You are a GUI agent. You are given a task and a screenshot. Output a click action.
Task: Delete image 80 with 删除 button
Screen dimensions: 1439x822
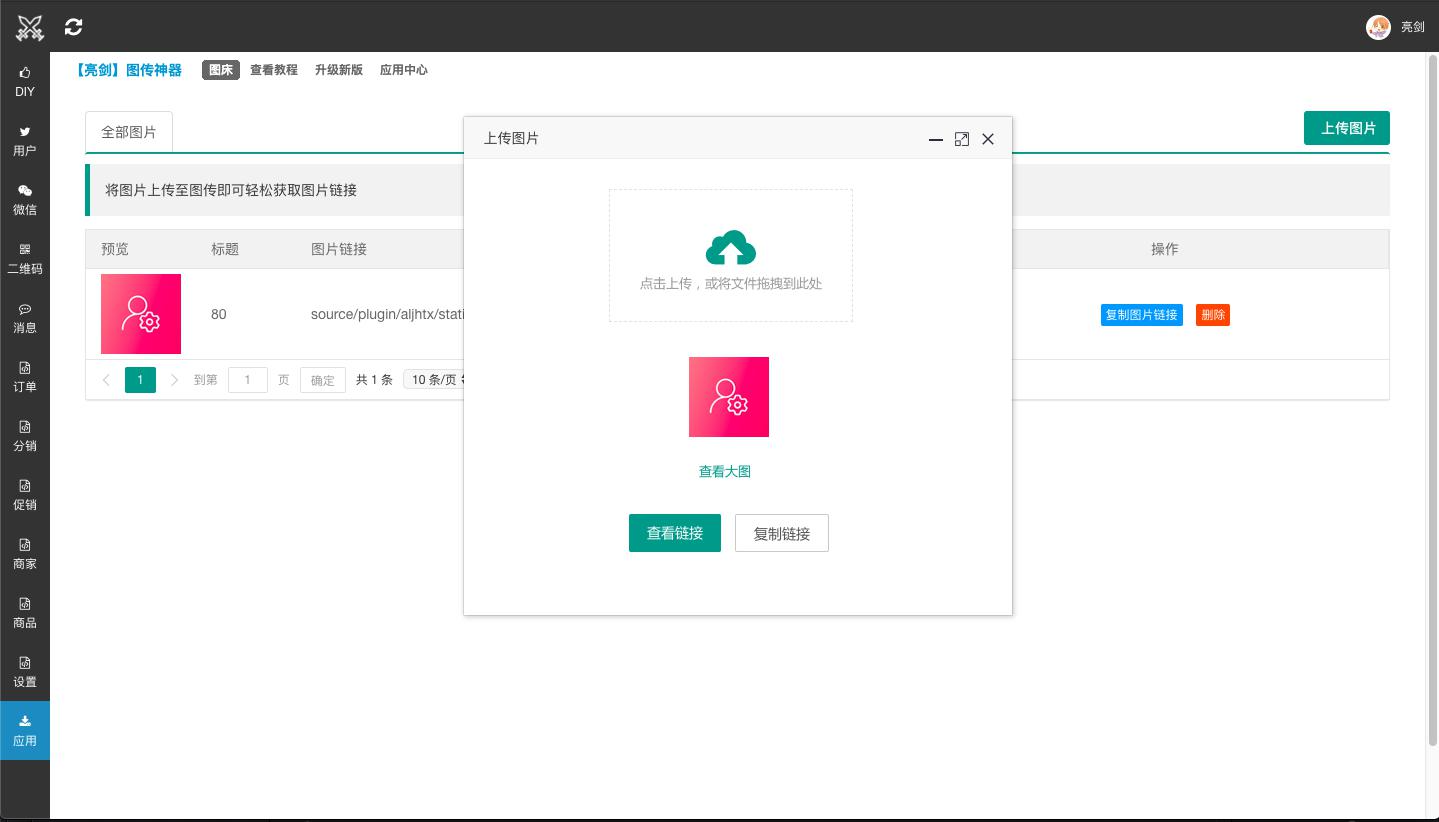1213,315
